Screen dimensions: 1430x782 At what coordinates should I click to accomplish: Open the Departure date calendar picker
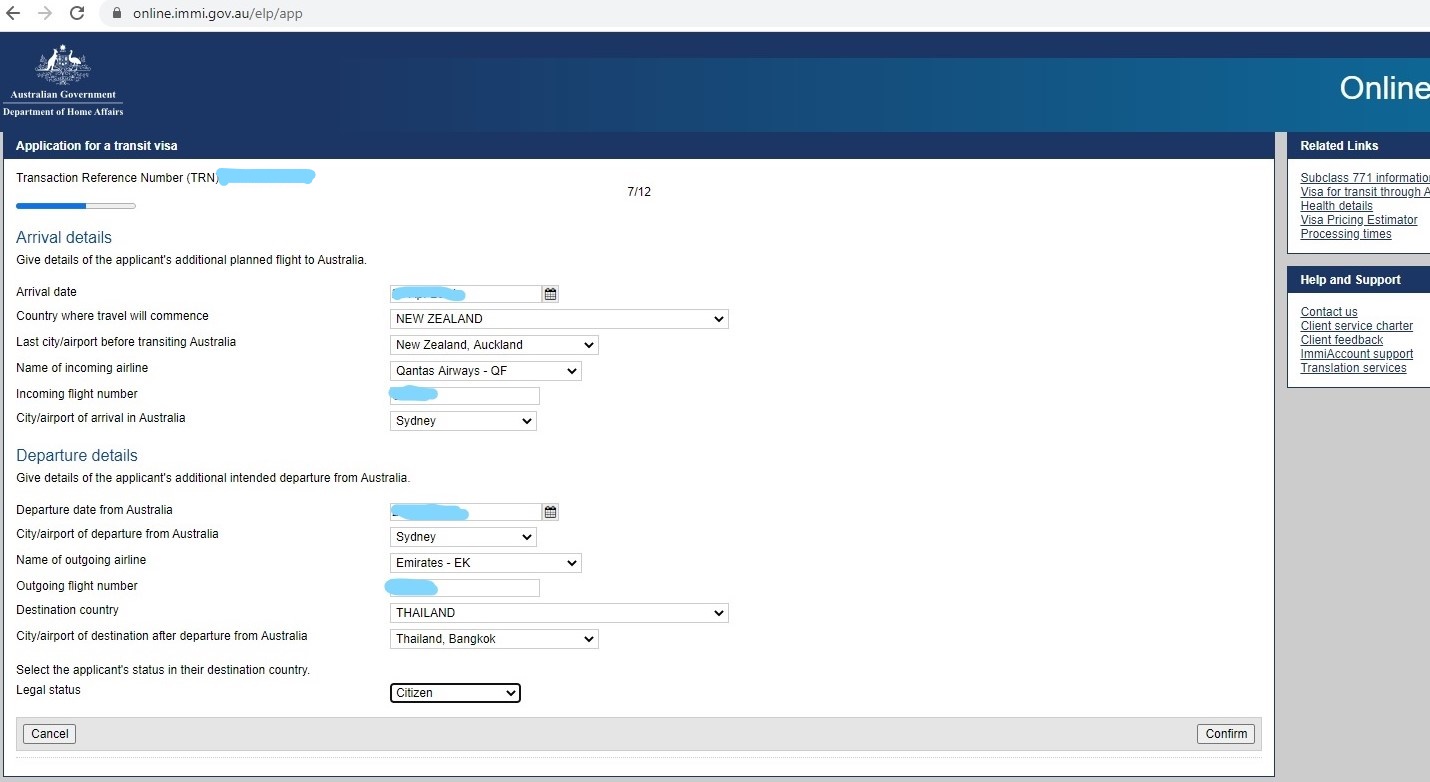550,512
